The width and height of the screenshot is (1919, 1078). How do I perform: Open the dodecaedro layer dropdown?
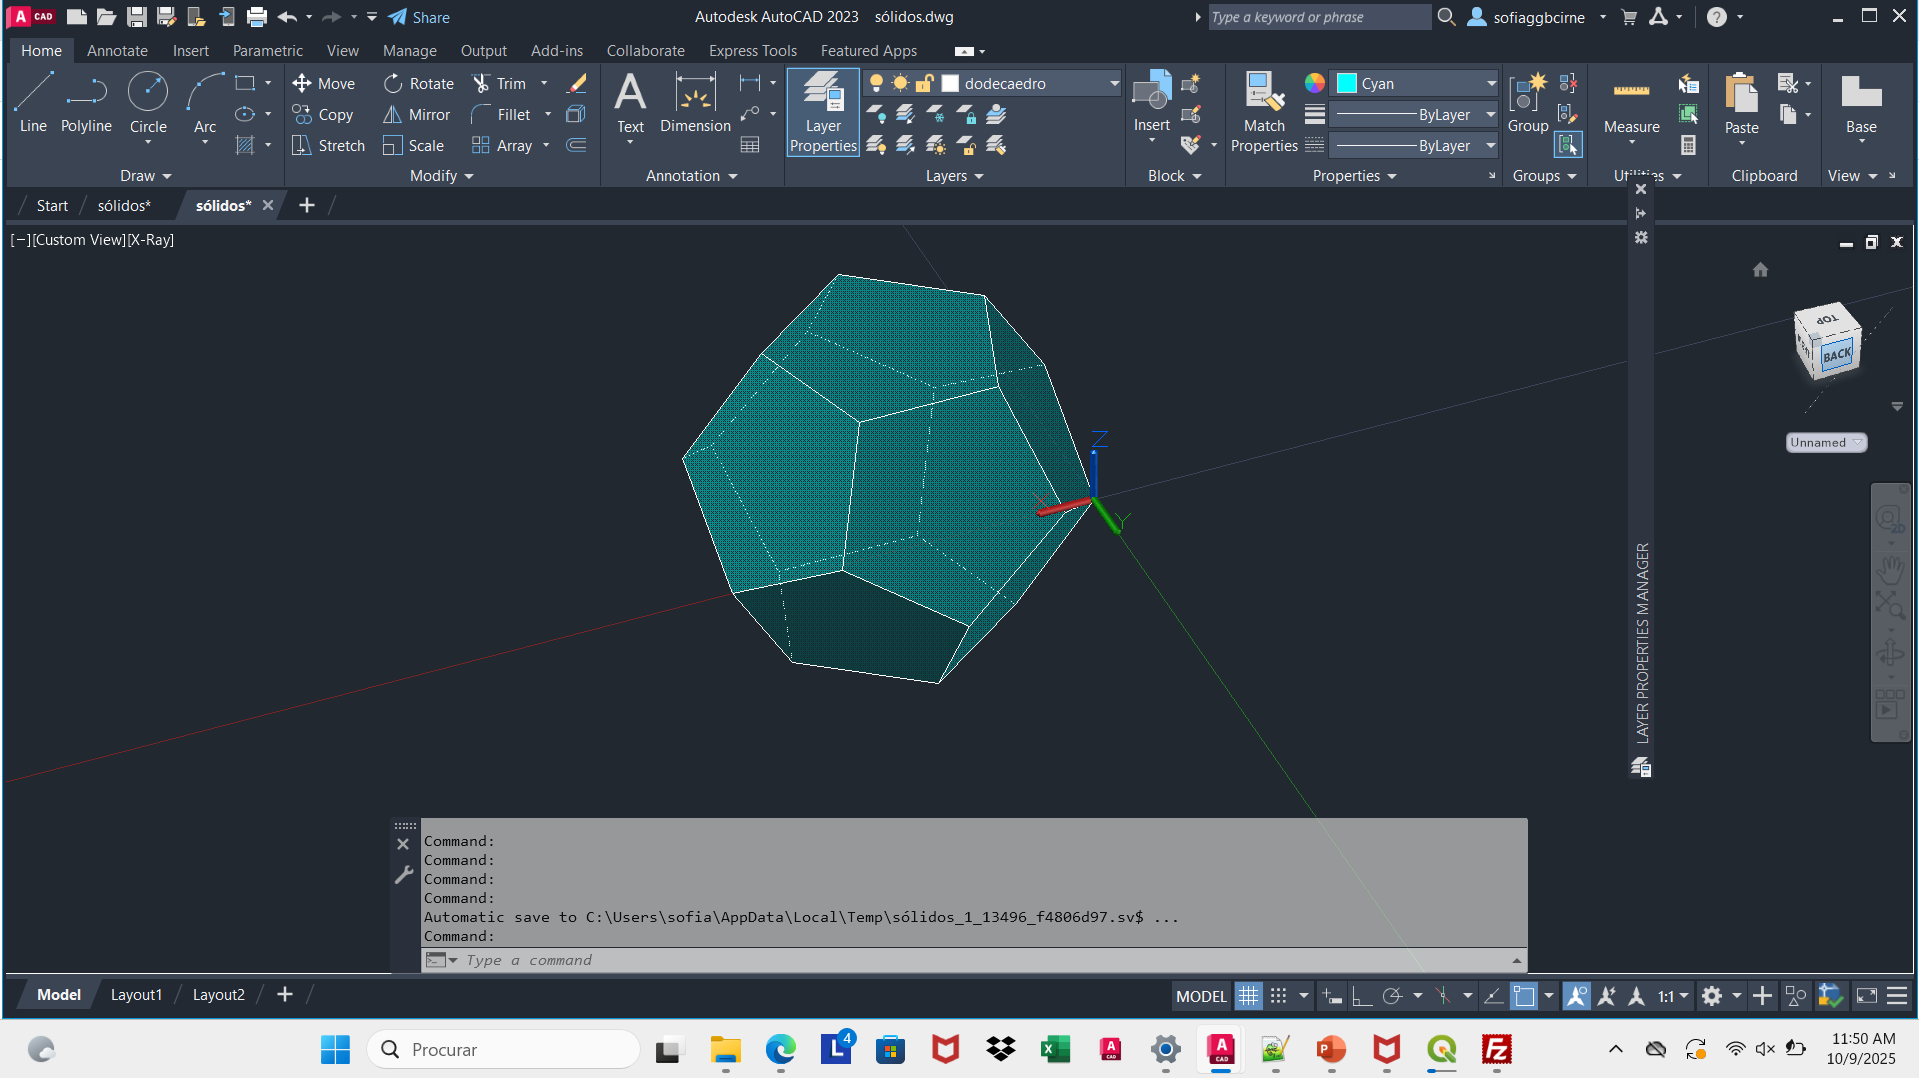pos(1114,84)
